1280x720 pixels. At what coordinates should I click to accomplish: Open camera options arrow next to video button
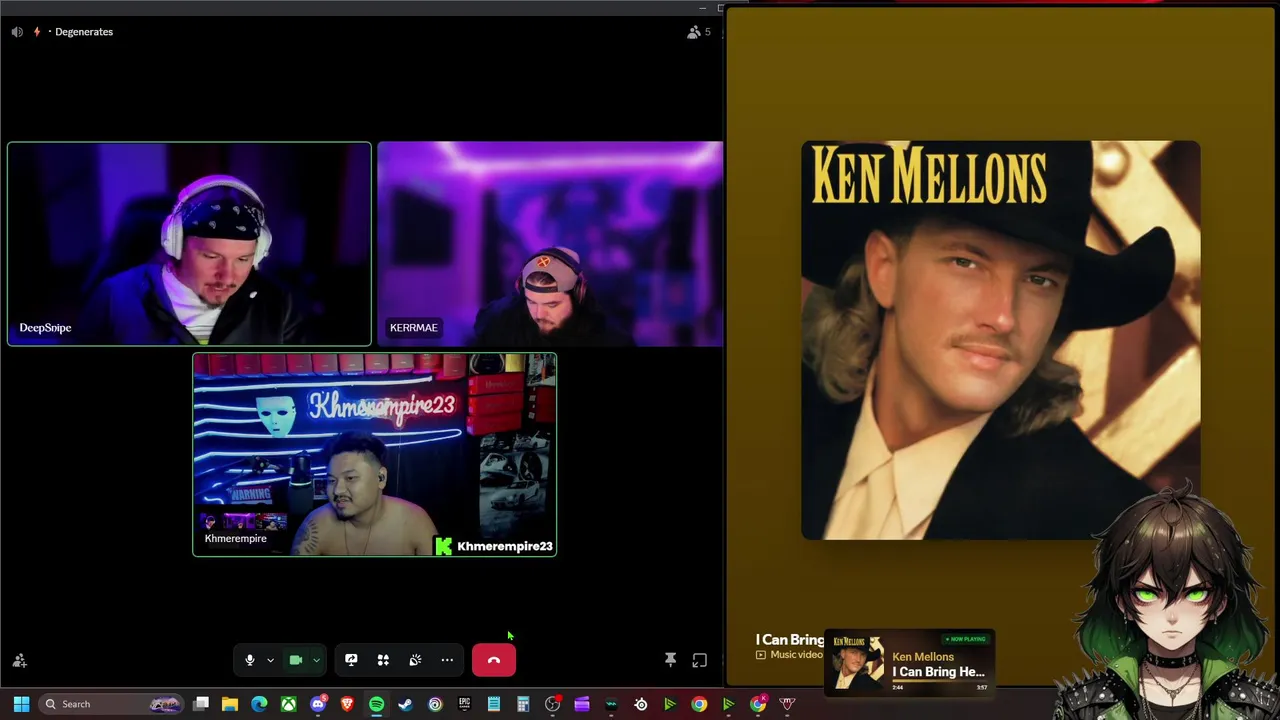pos(316,661)
